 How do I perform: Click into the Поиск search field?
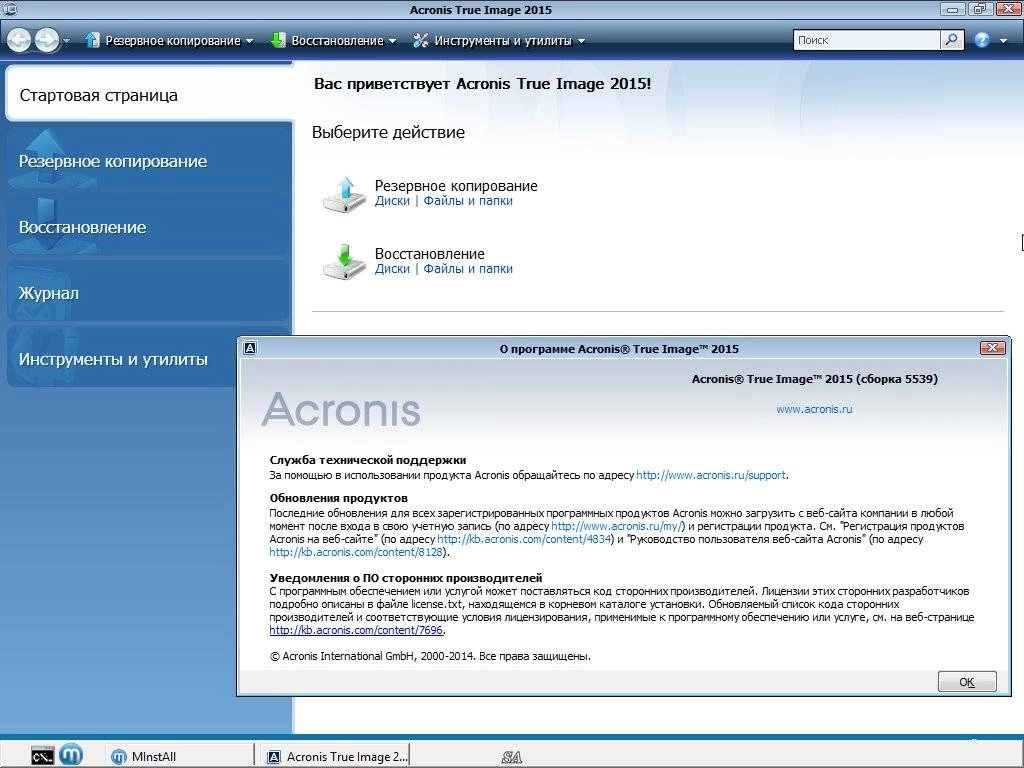[x=867, y=40]
